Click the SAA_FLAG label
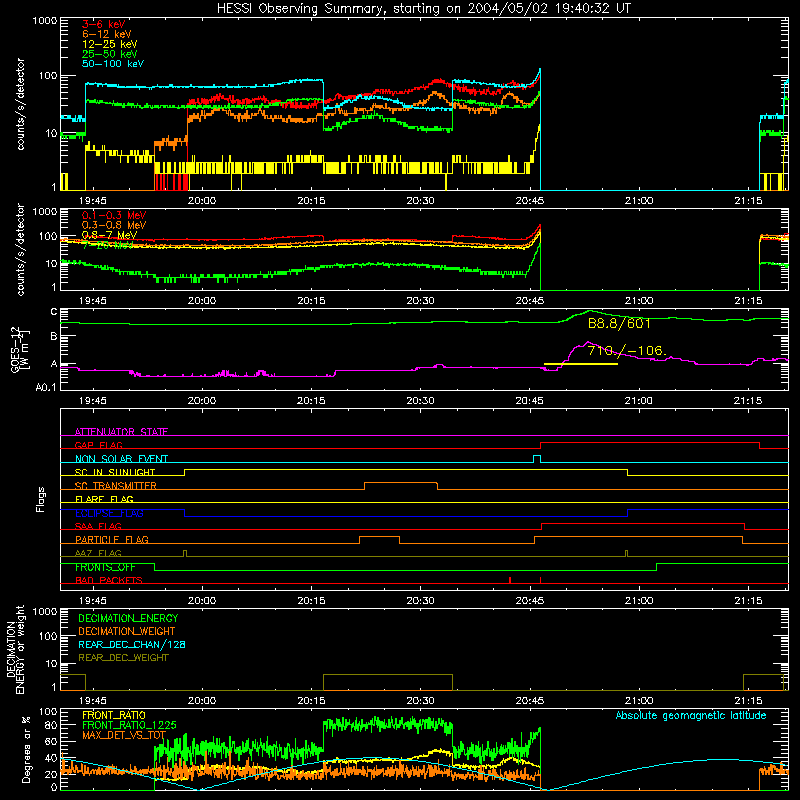This screenshot has width=800, height=800. tap(98, 526)
